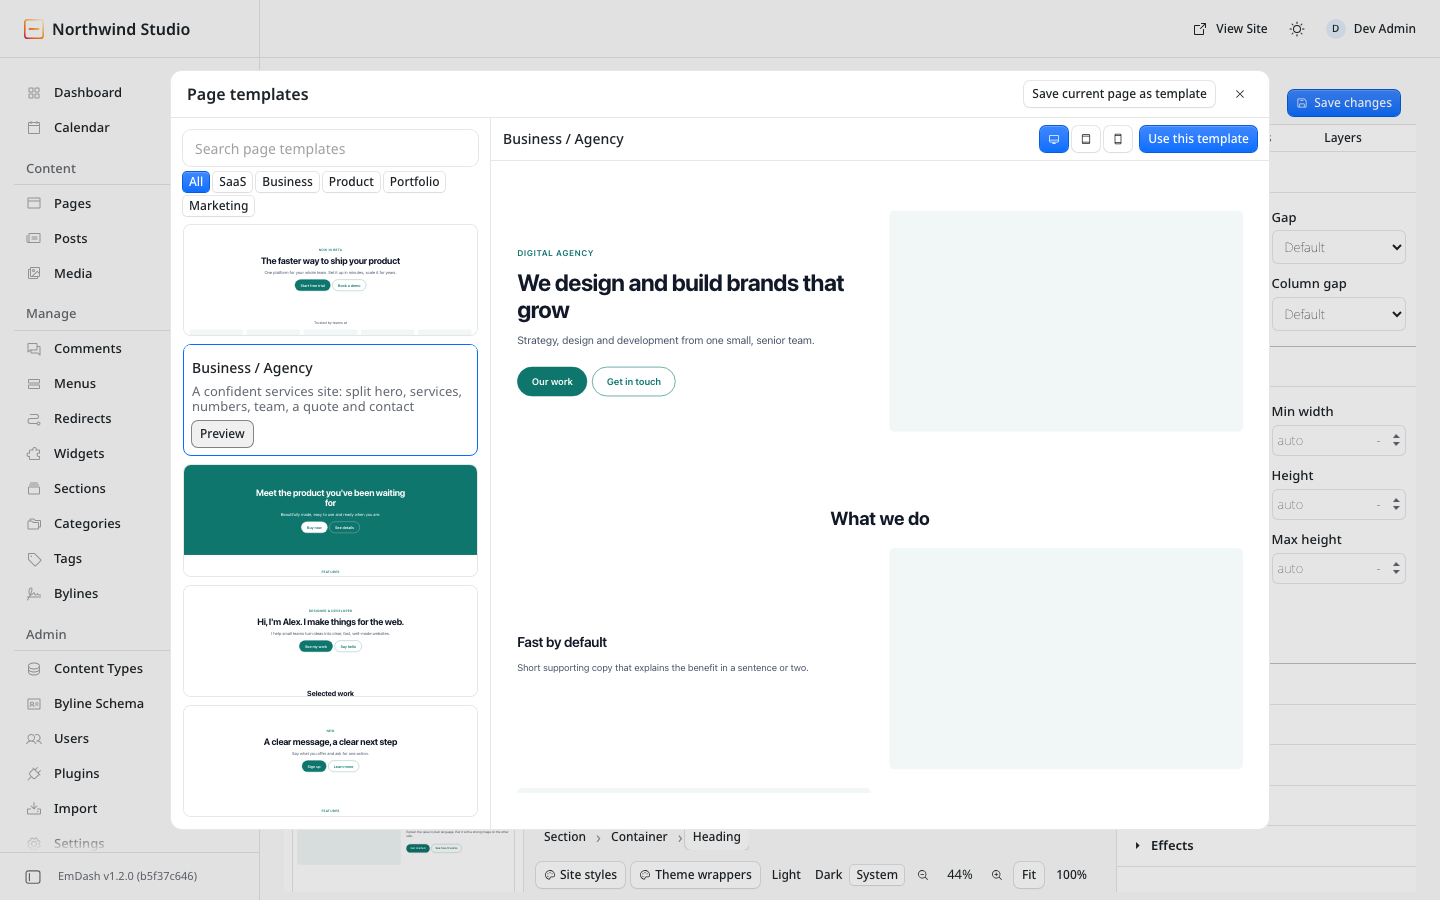Switch preview to tablet view

[1086, 139]
